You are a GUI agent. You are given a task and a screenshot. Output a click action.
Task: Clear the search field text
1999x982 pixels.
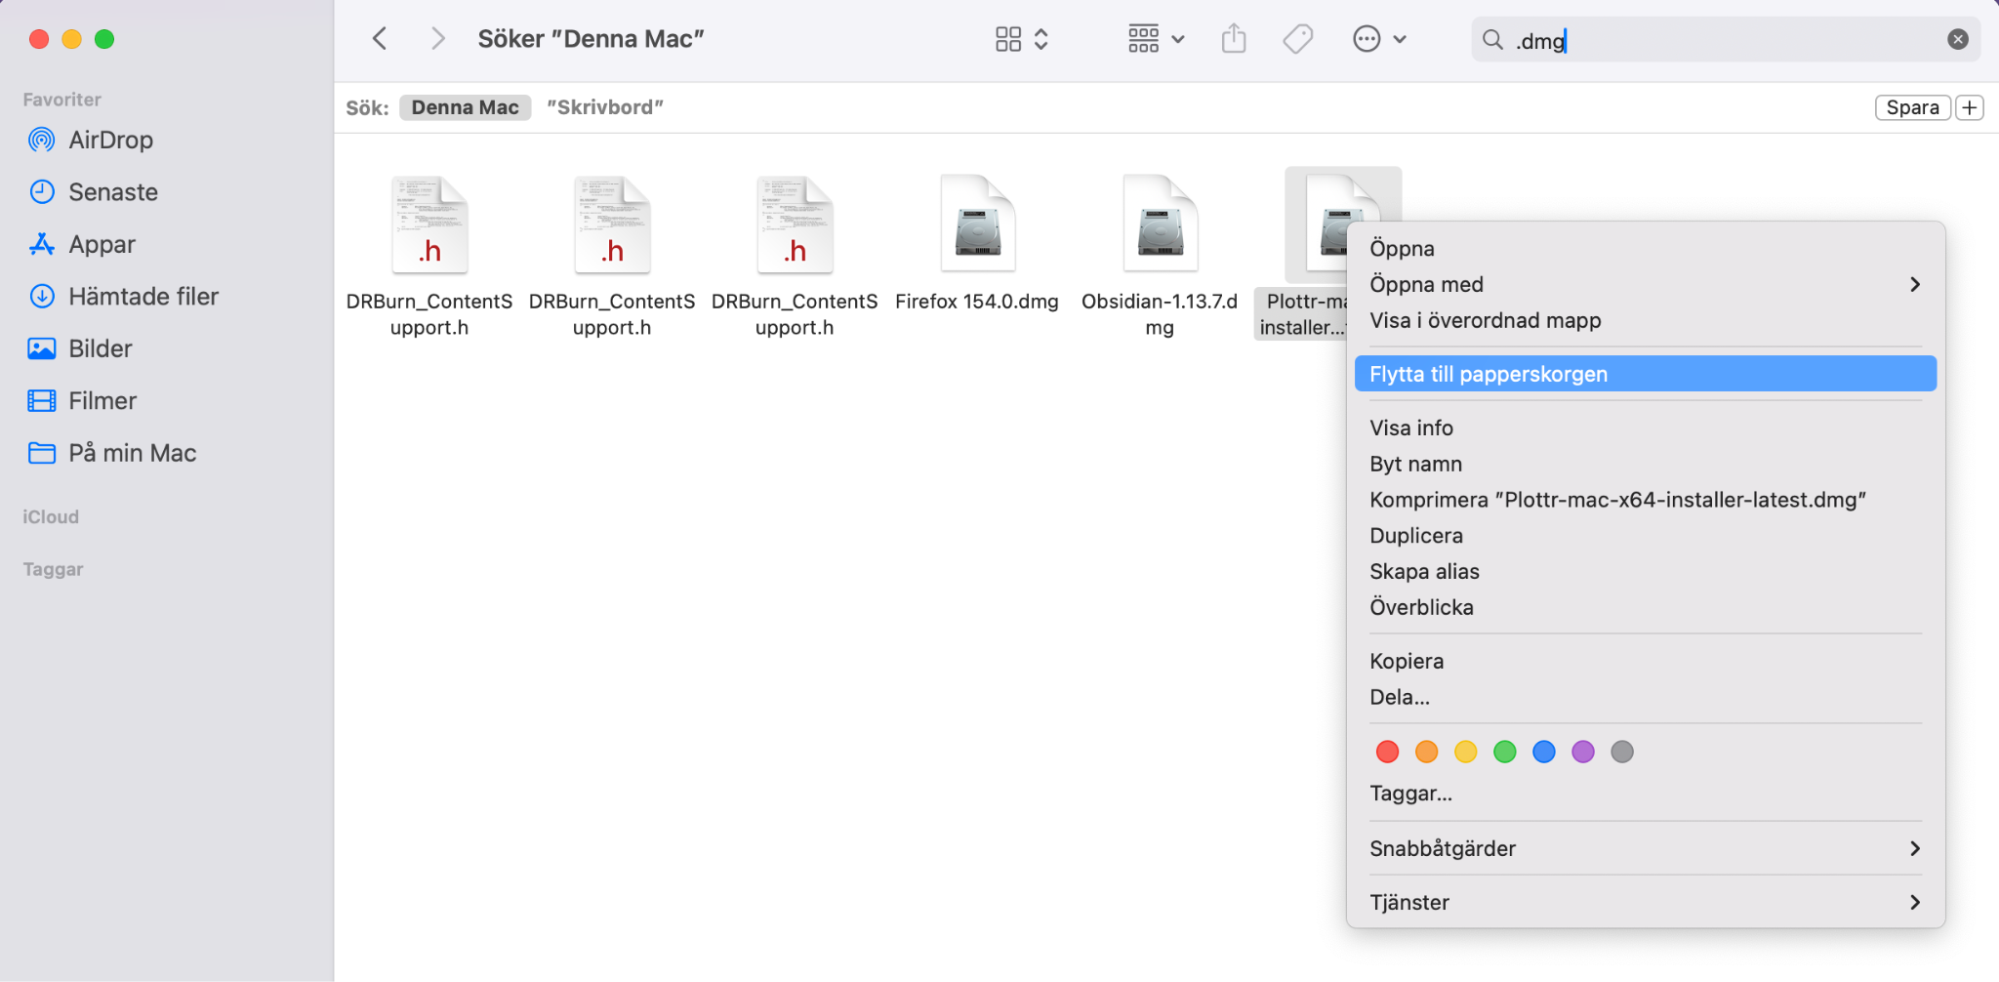pyautogui.click(x=1957, y=39)
